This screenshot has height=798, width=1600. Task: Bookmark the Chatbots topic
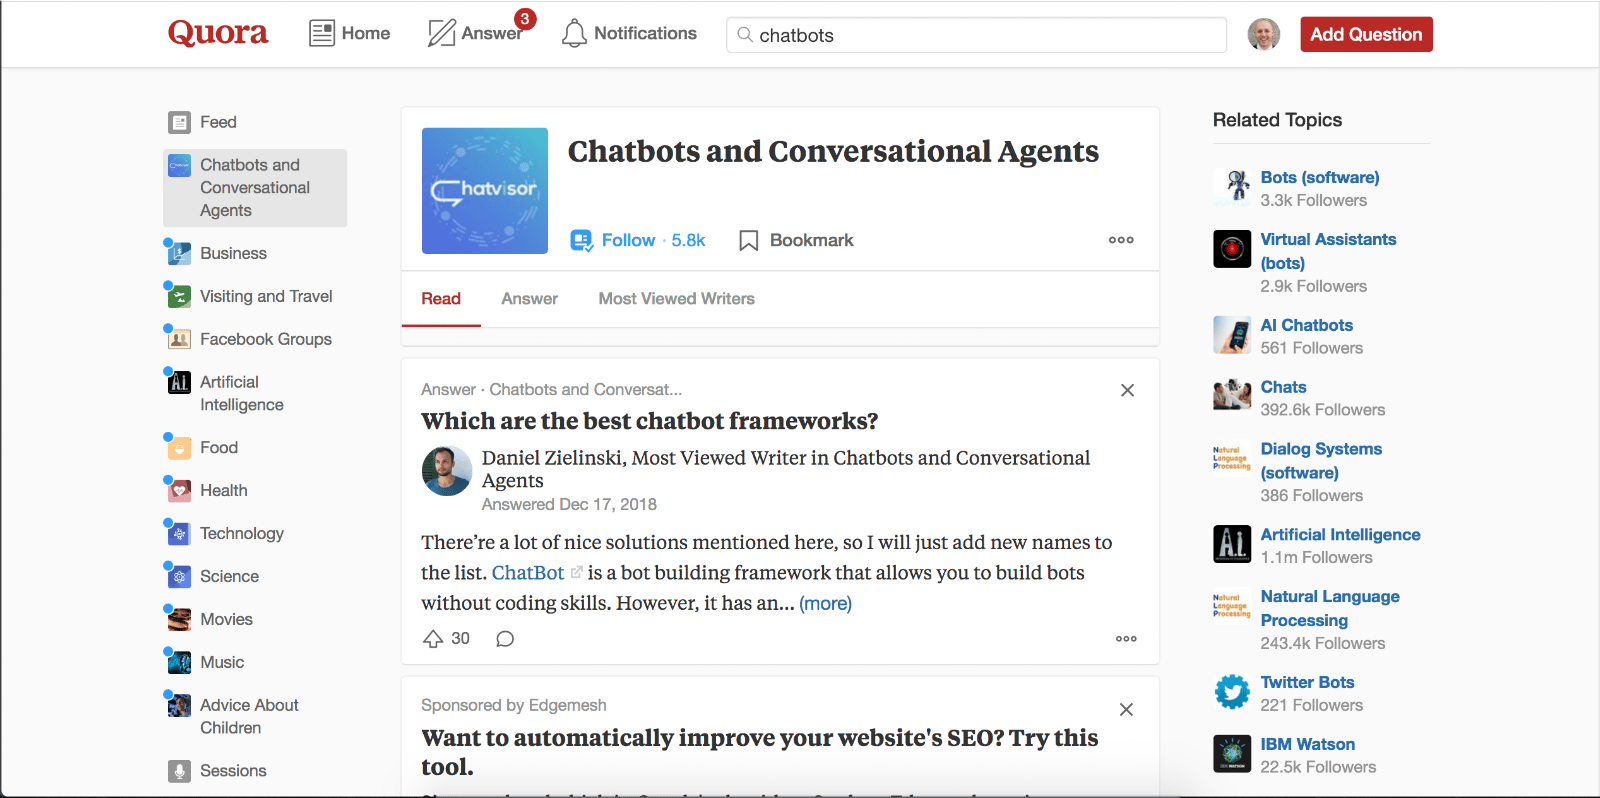tap(796, 240)
